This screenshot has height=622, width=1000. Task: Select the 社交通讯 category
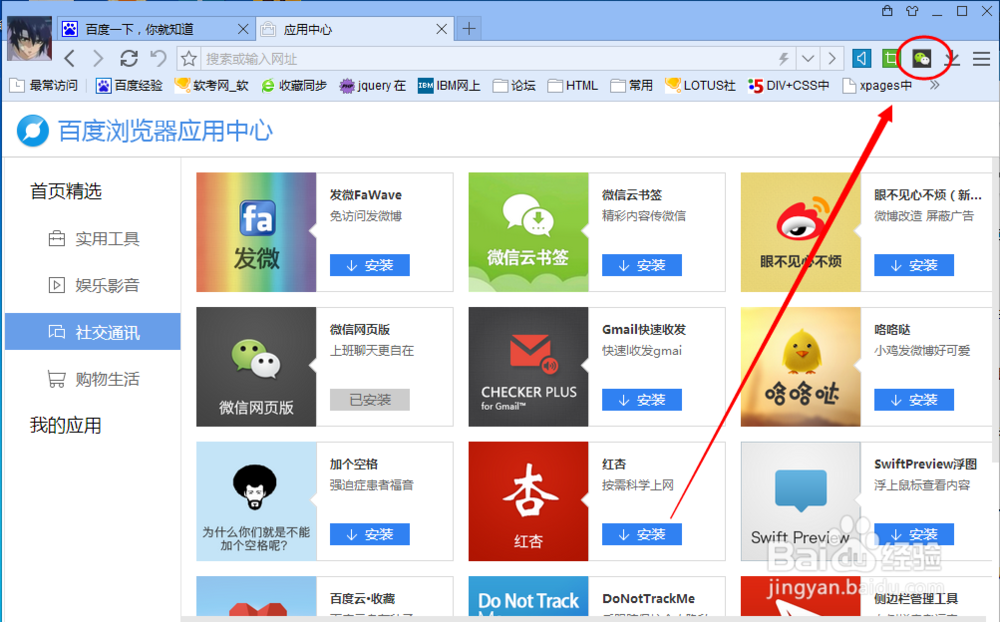click(x=93, y=332)
